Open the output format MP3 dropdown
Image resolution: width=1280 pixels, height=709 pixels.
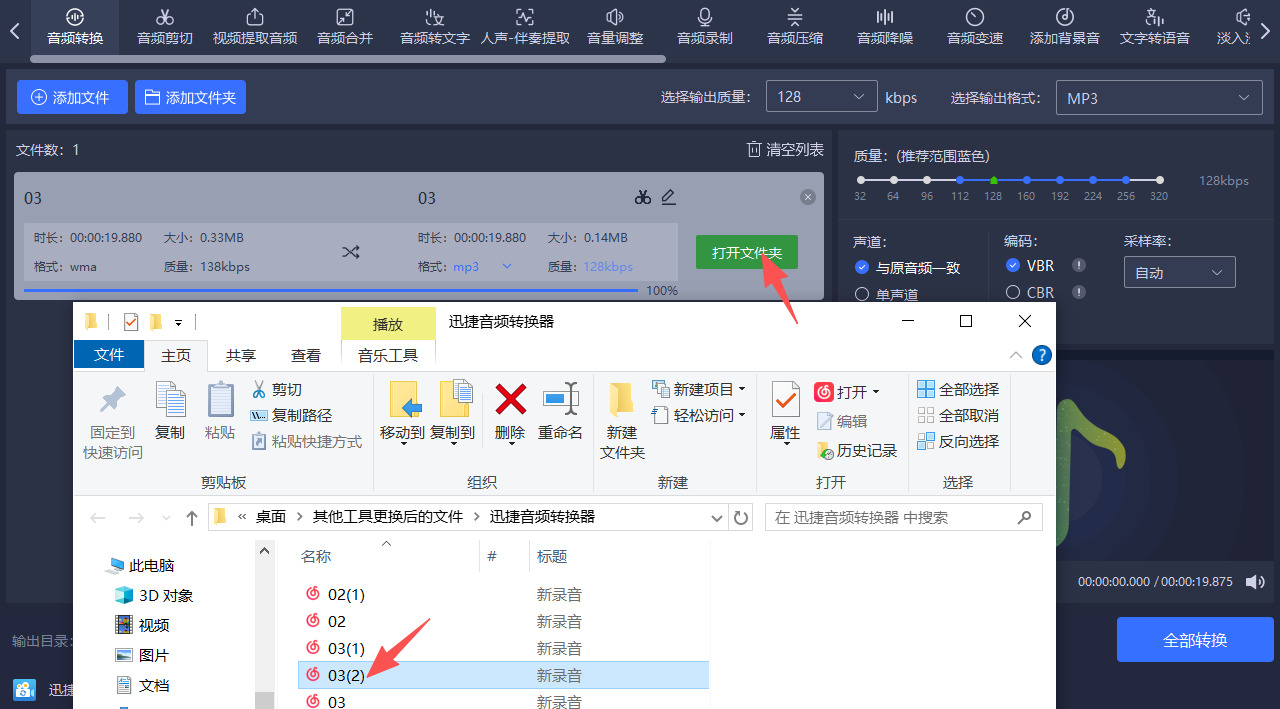(1159, 97)
